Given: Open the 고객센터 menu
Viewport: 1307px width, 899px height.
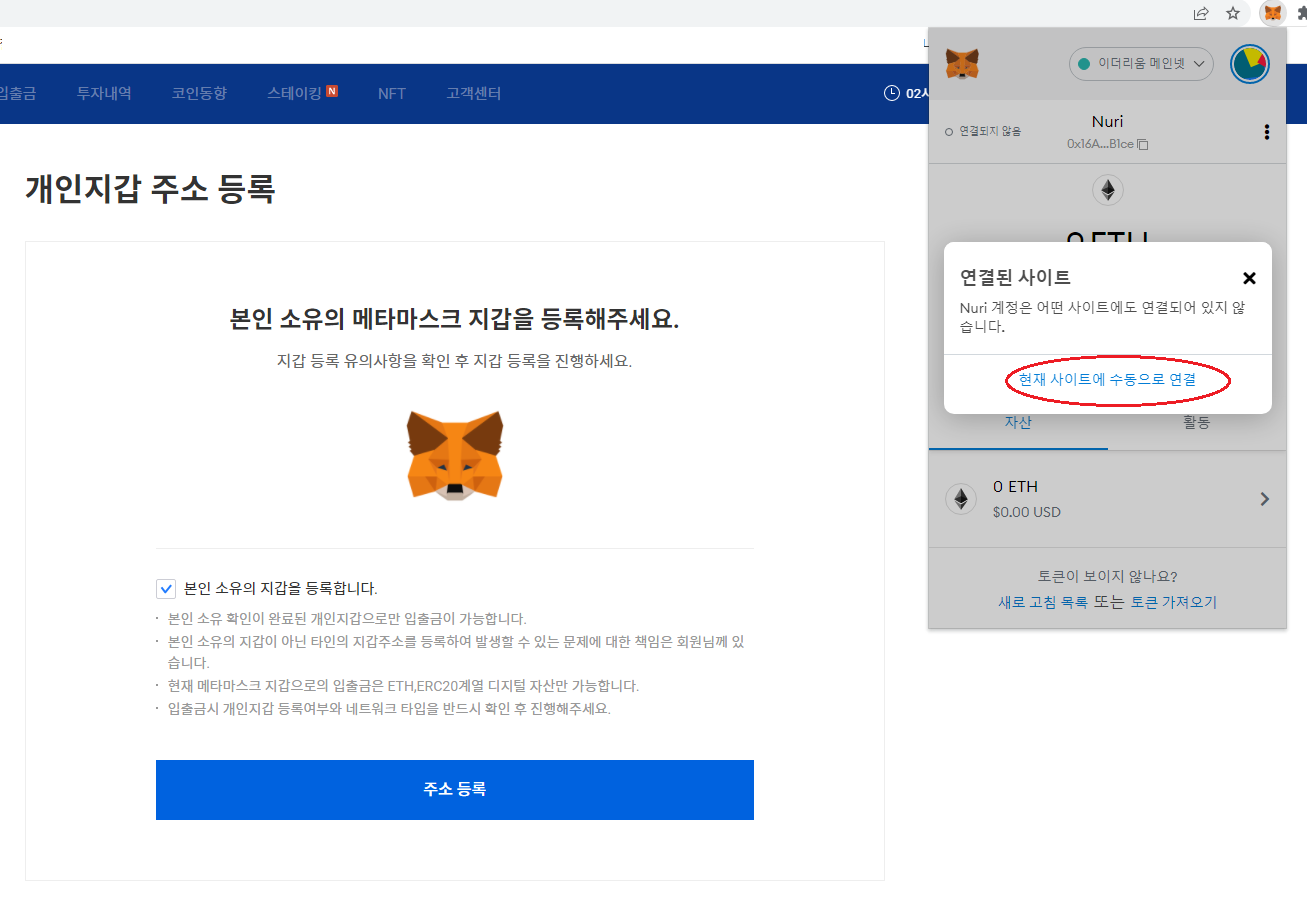Looking at the screenshot, I should click(474, 93).
